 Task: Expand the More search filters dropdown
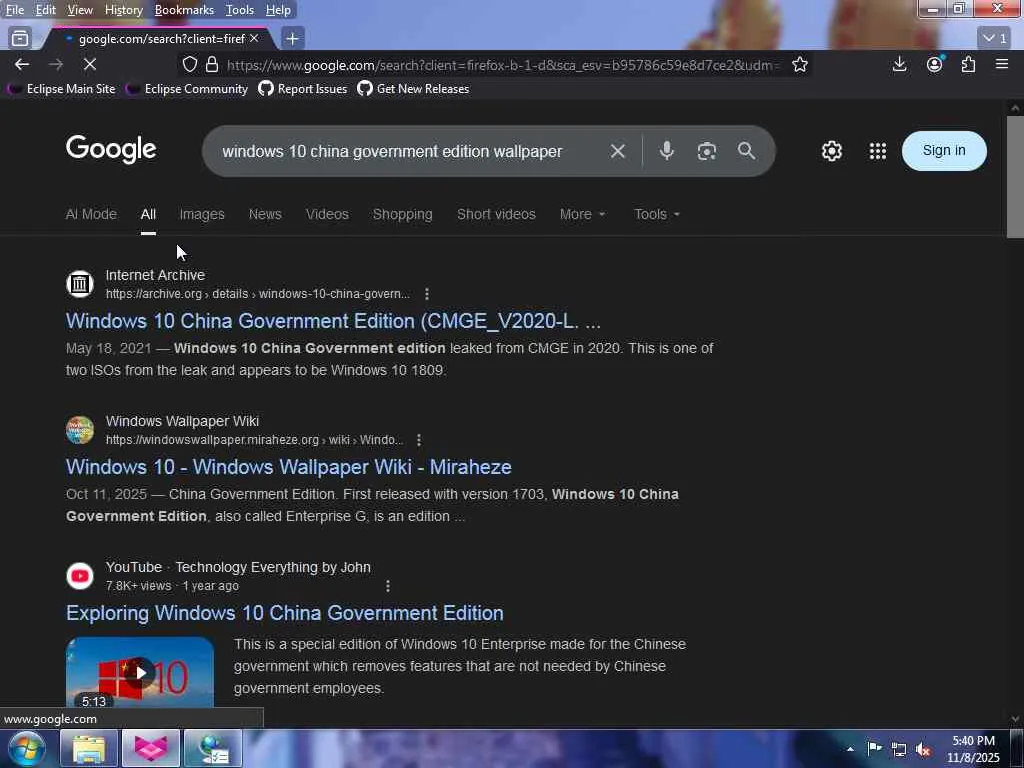click(583, 214)
